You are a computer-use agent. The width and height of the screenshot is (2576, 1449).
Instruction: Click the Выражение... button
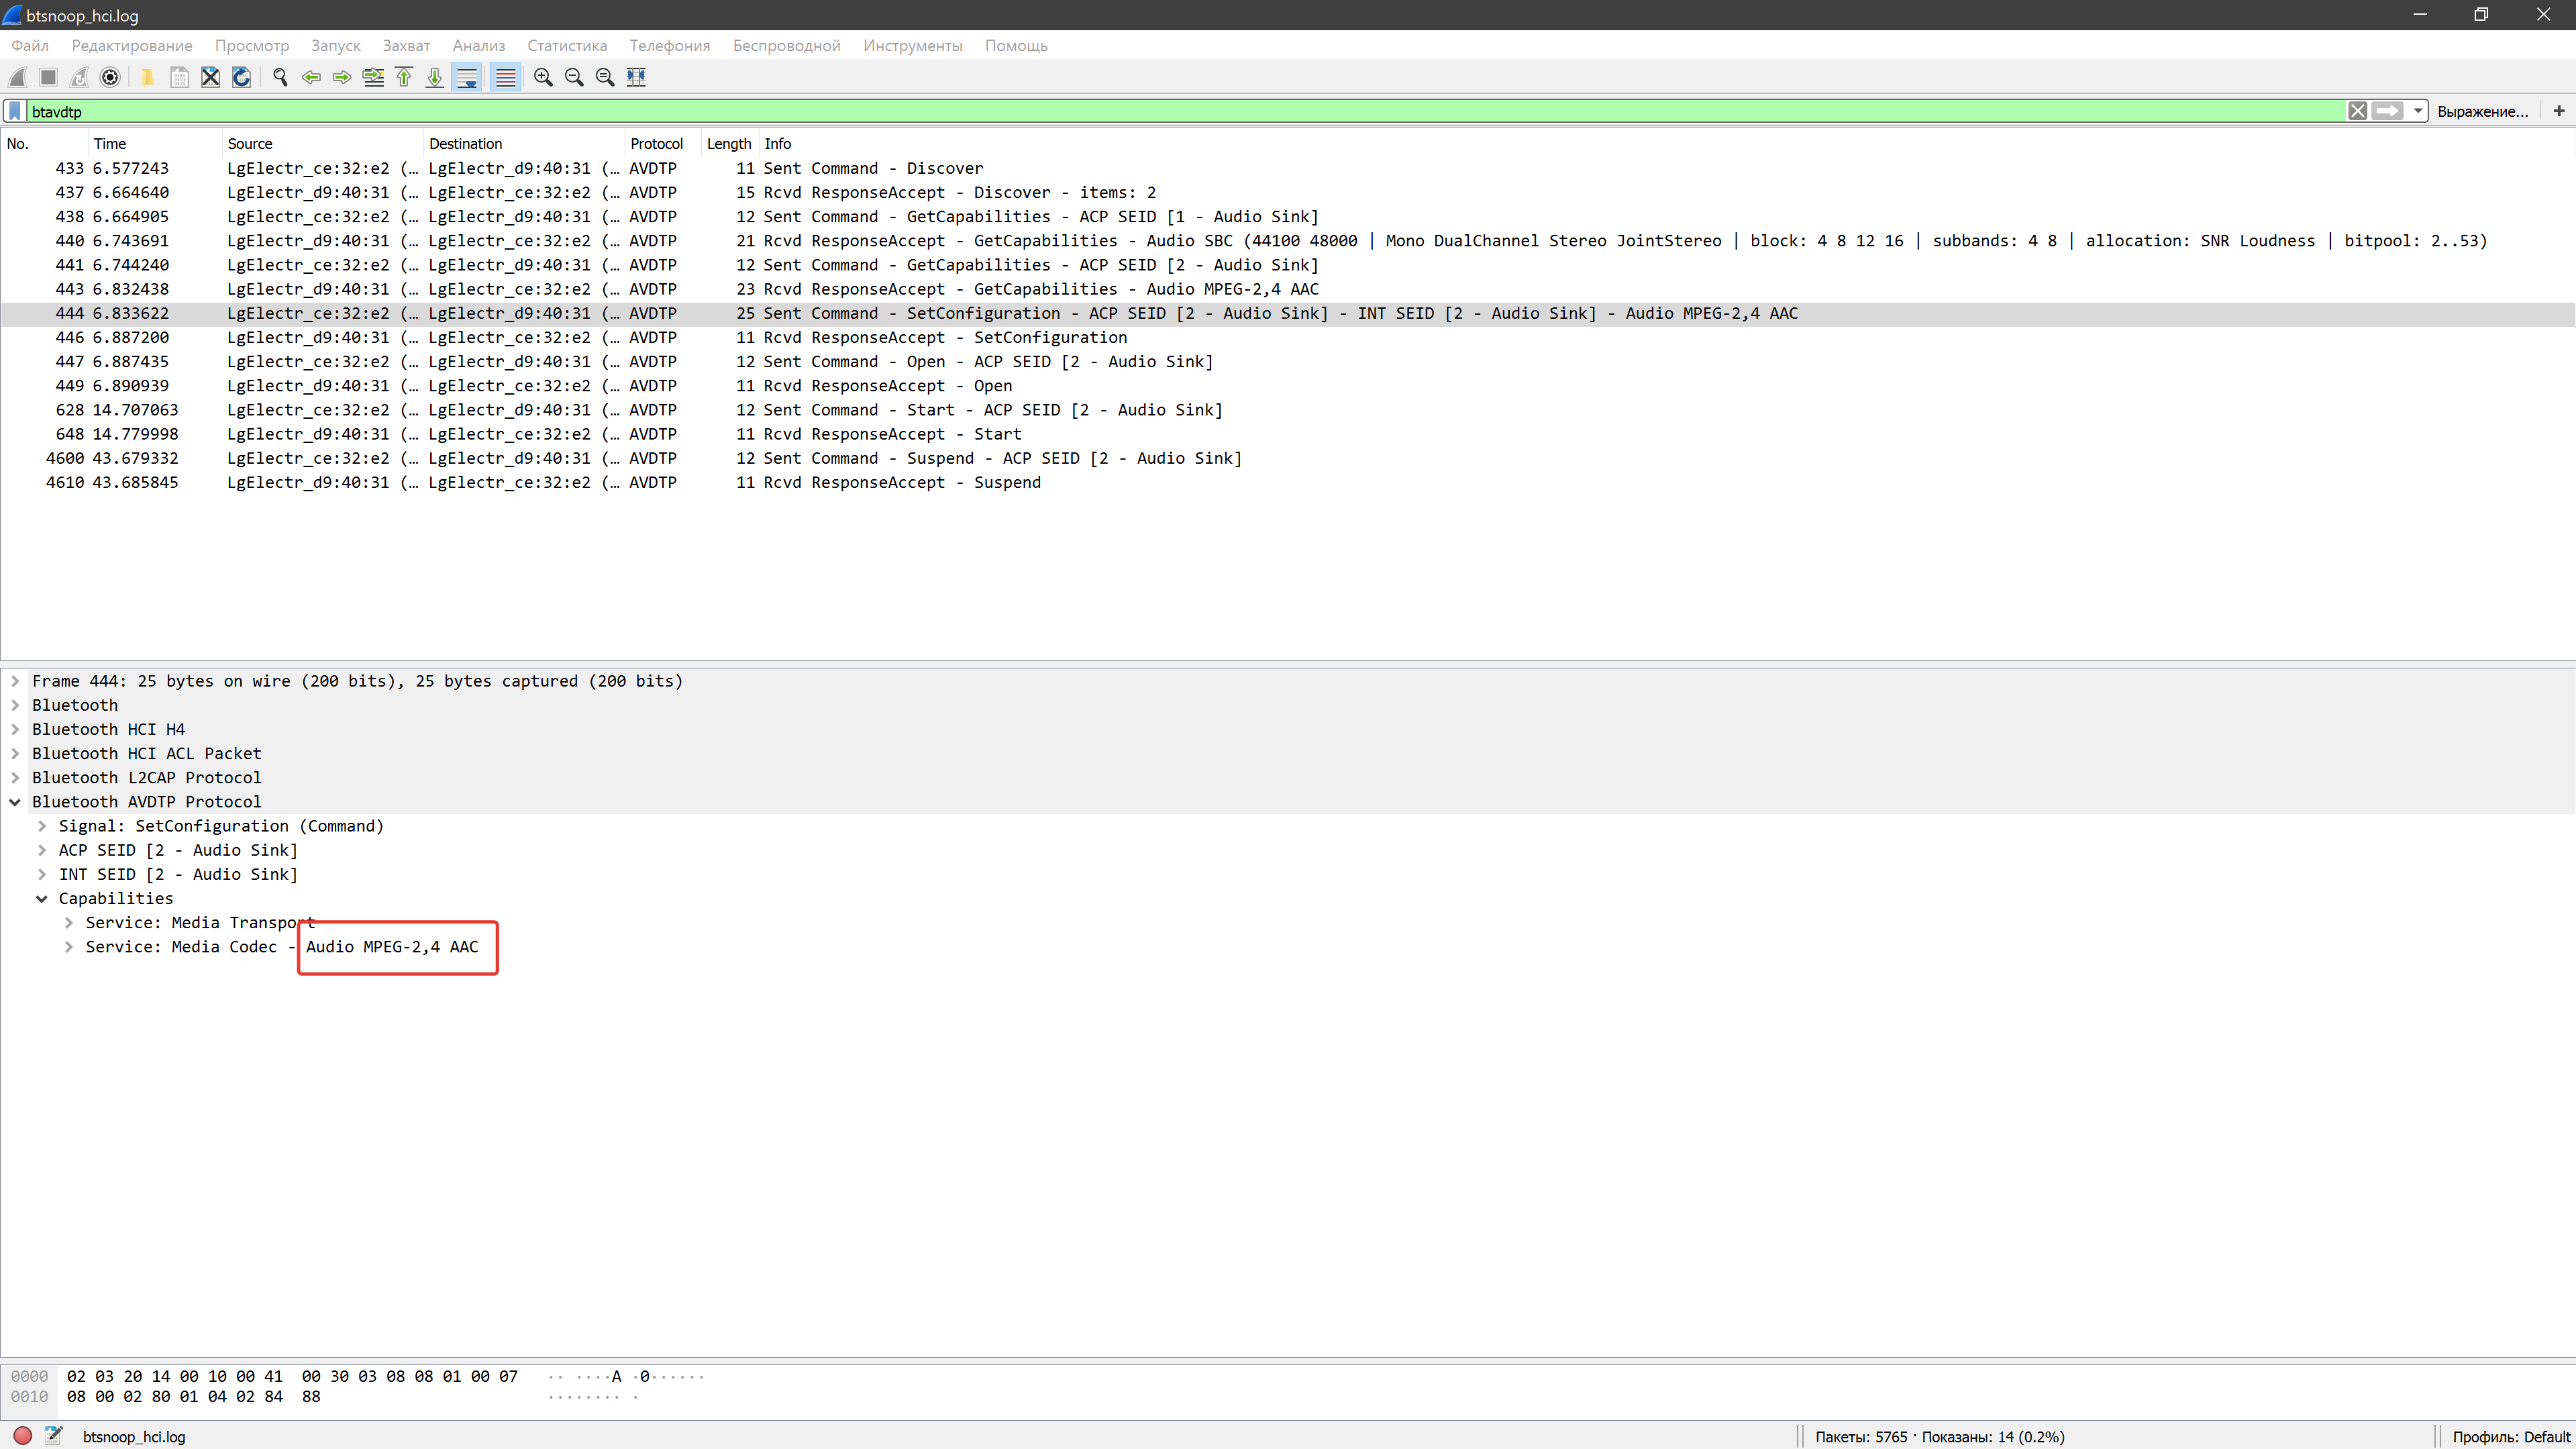[x=2482, y=111]
